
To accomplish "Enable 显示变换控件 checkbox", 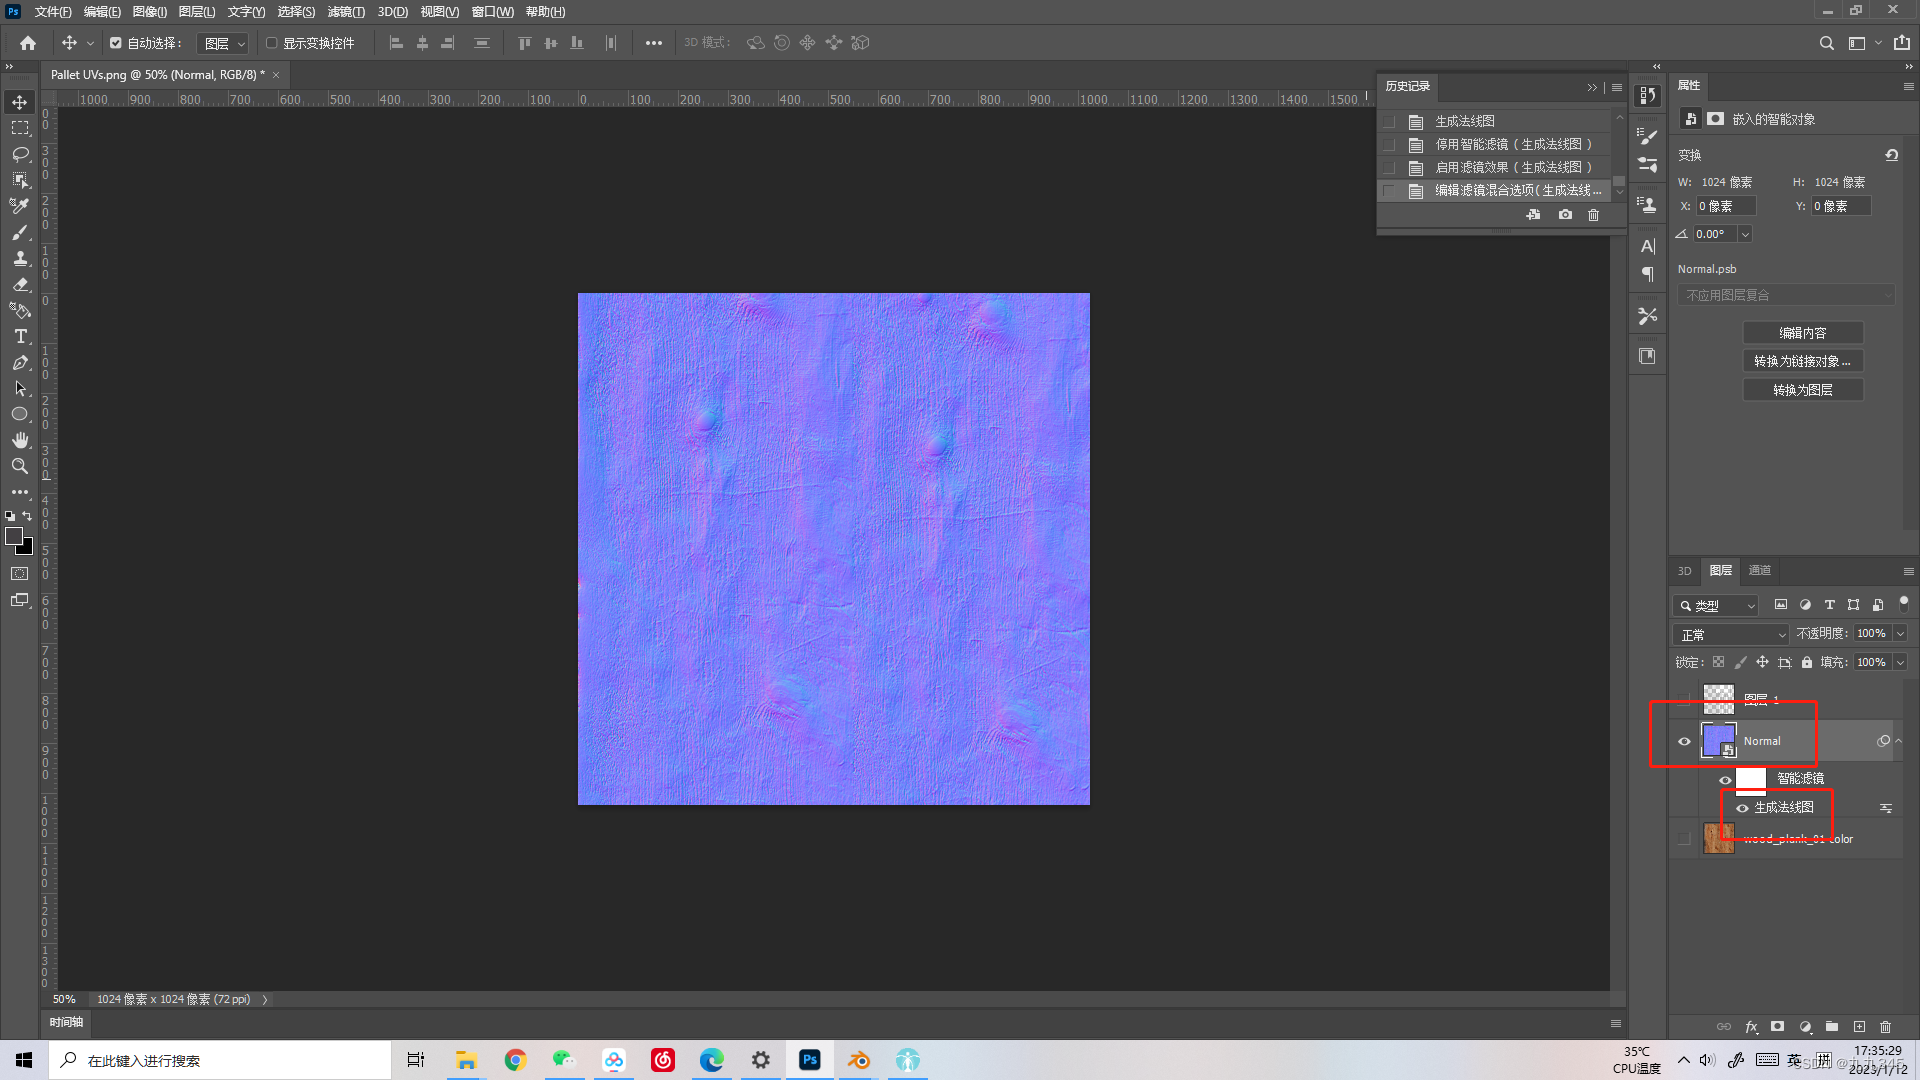I will (x=271, y=43).
